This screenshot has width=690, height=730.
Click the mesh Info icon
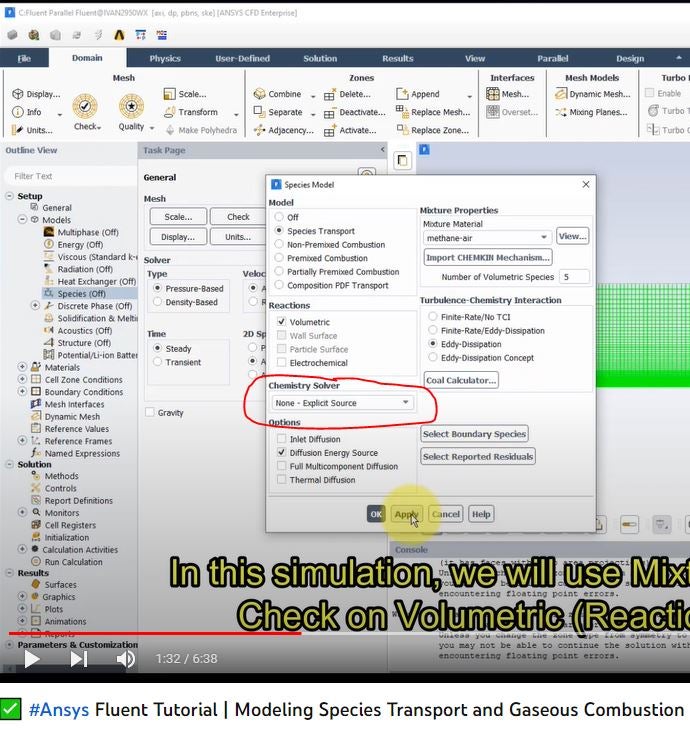click(x=18, y=112)
